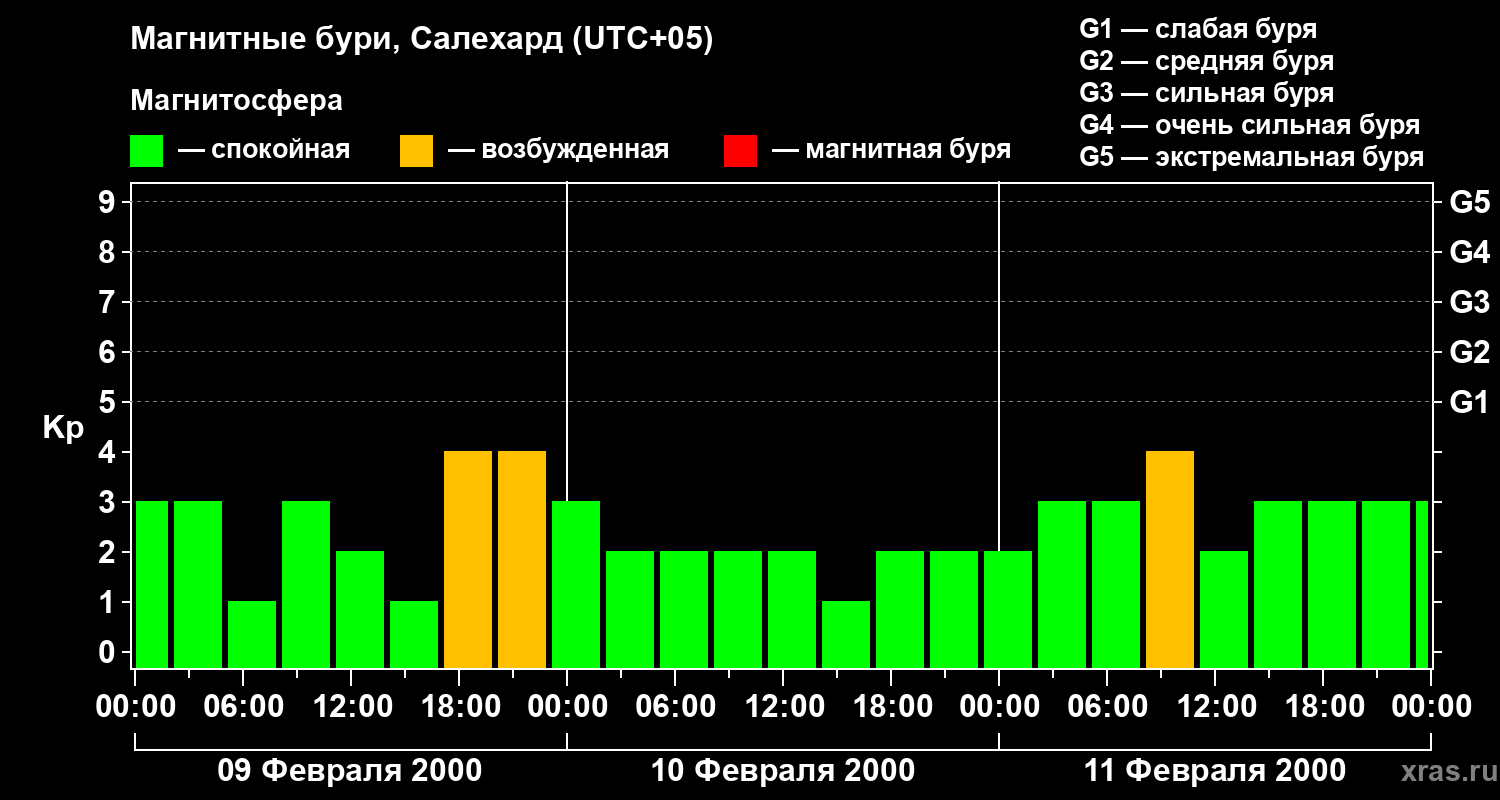This screenshot has height=800, width=1500.
Task: Click the Kp 3 bar starting 00:00 on 10 Февраля
Action: pos(576,585)
